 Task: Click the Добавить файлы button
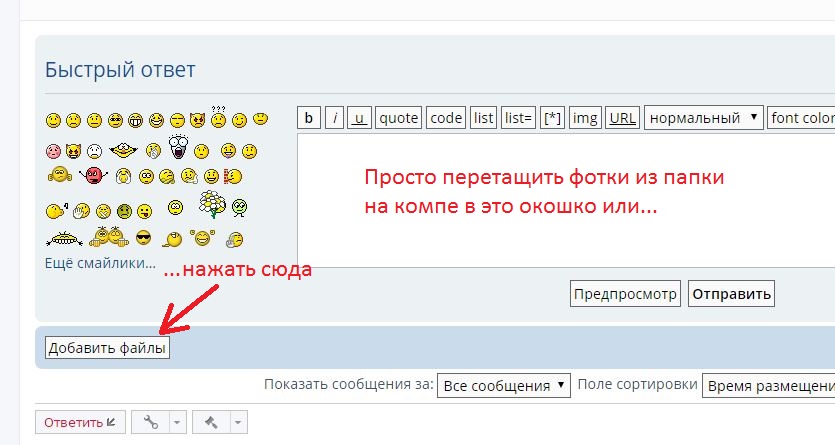pyautogui.click(x=107, y=348)
